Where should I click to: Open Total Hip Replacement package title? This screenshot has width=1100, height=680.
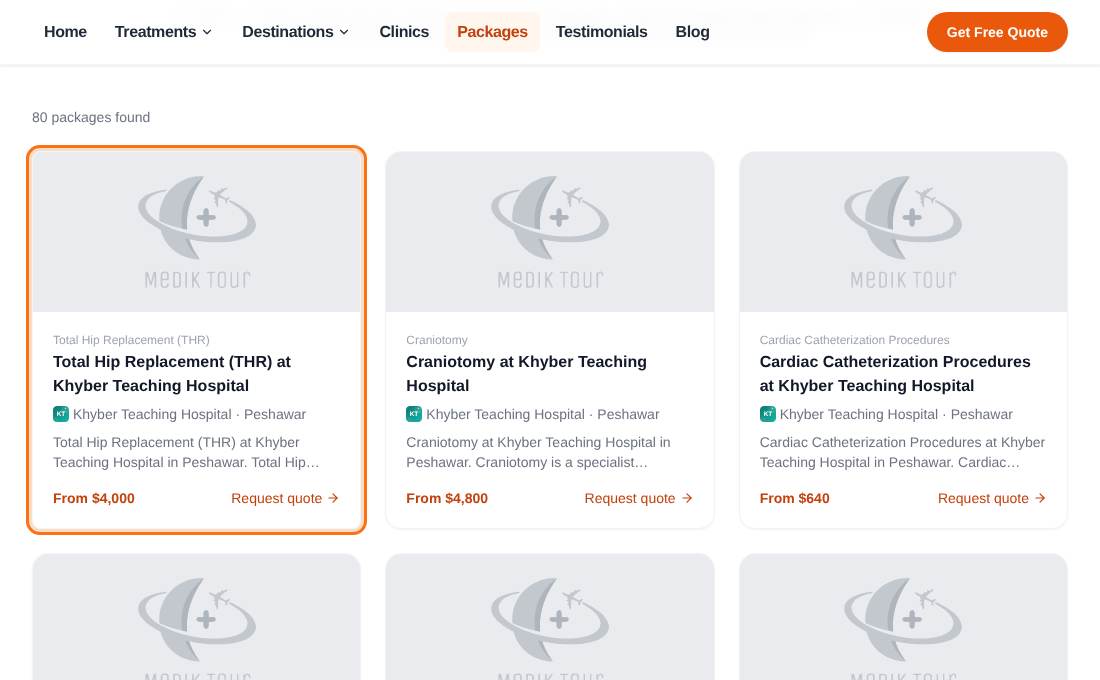coord(172,374)
